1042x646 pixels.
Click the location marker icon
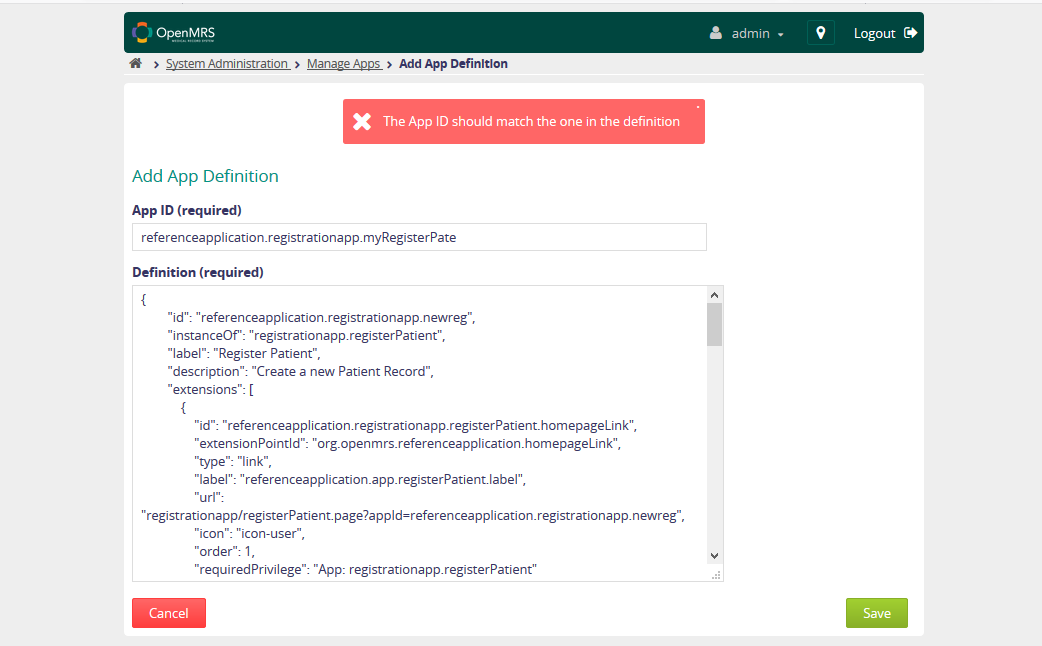coord(821,33)
